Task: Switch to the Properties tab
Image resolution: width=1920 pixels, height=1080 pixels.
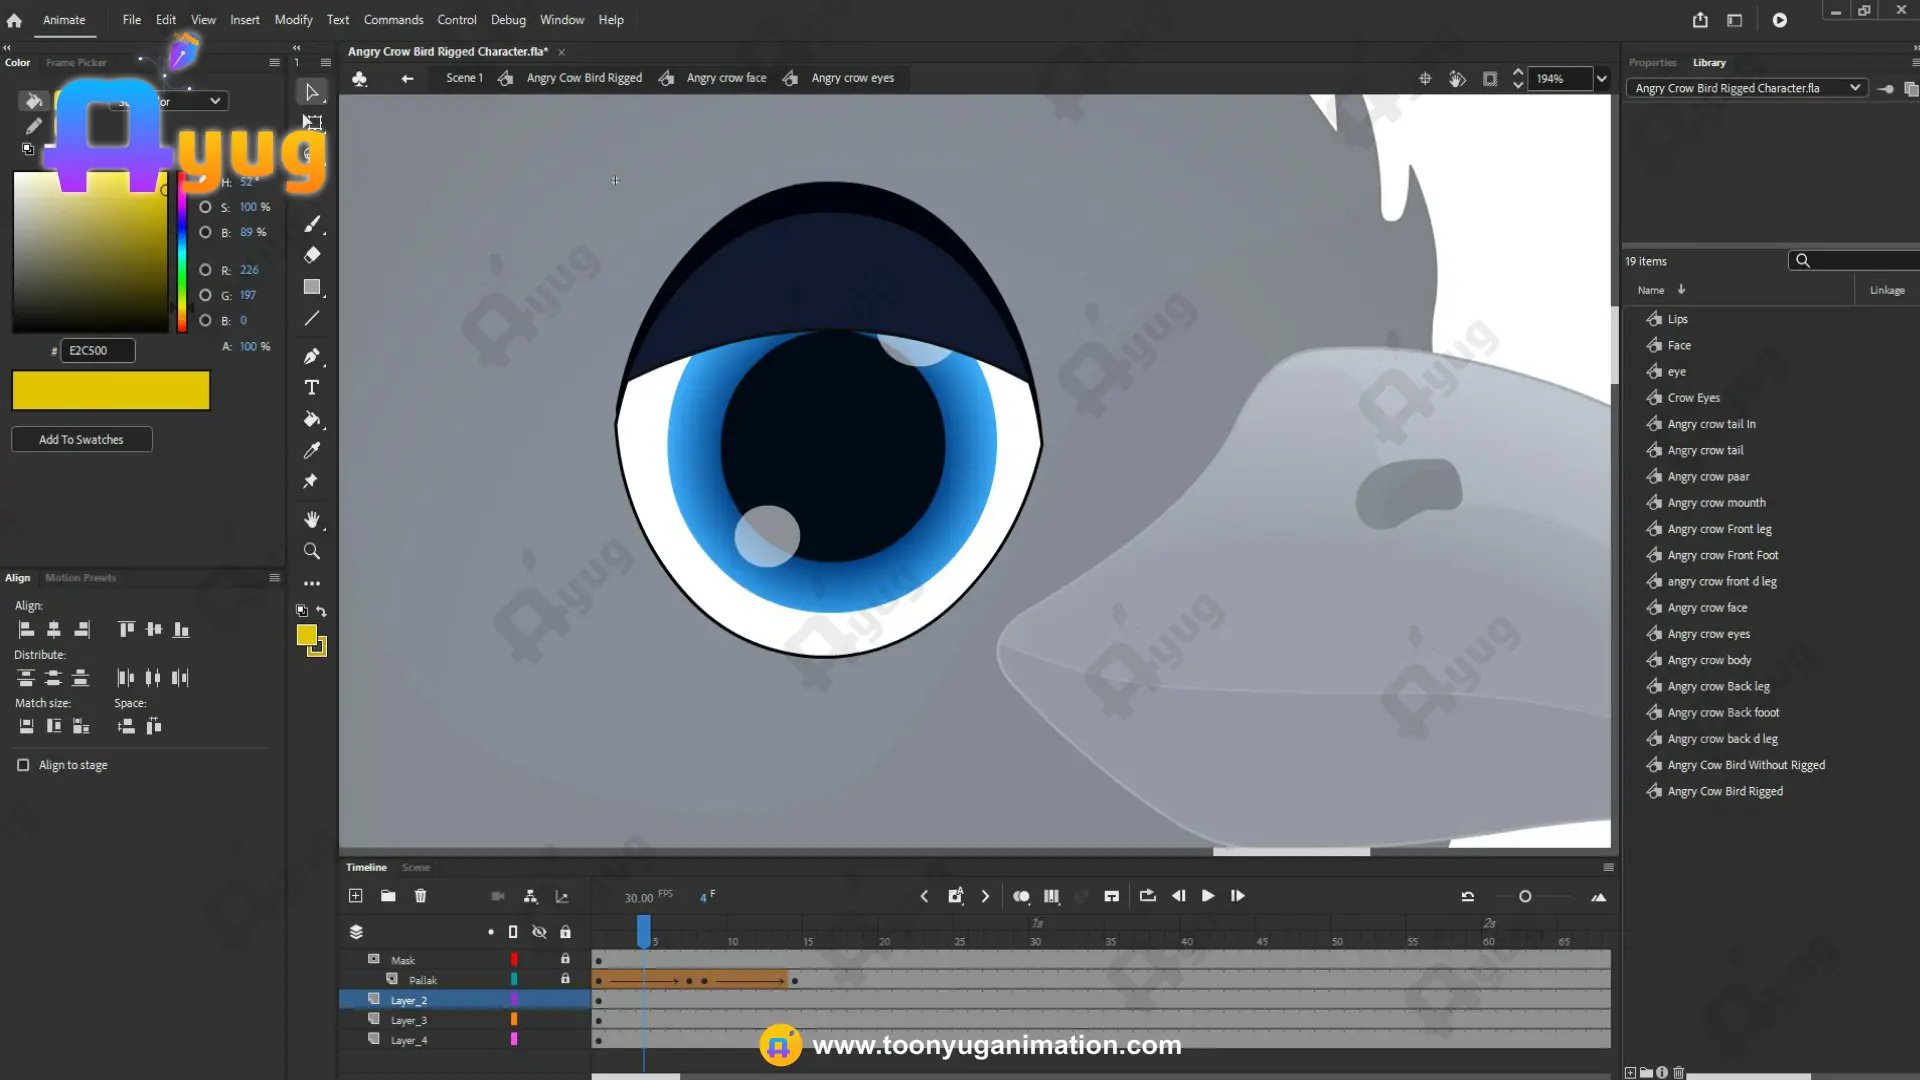Action: (x=1652, y=62)
